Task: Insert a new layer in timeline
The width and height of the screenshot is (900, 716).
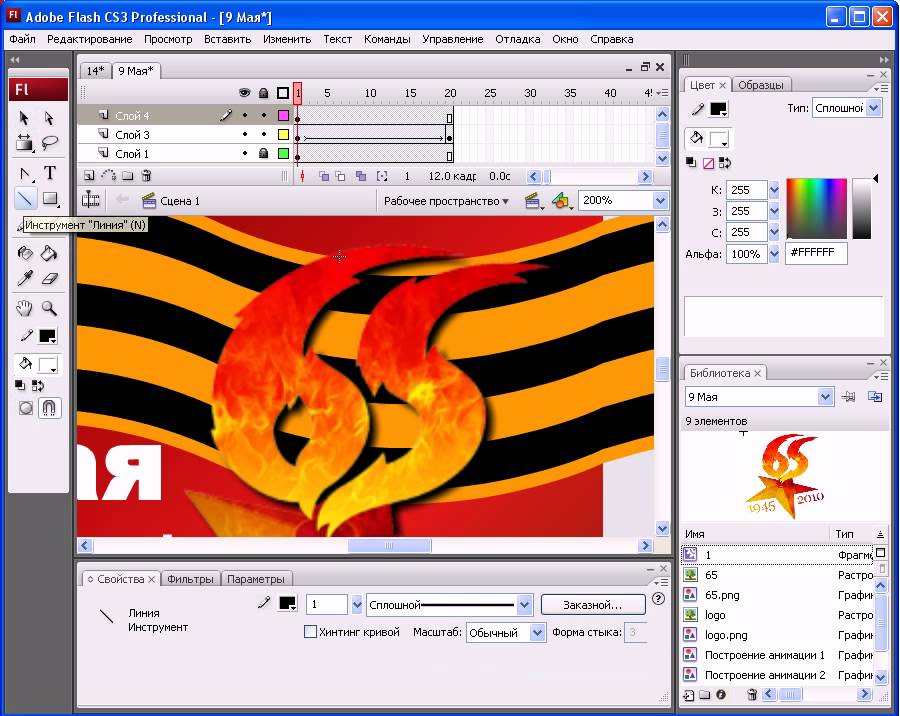Action: (x=89, y=176)
